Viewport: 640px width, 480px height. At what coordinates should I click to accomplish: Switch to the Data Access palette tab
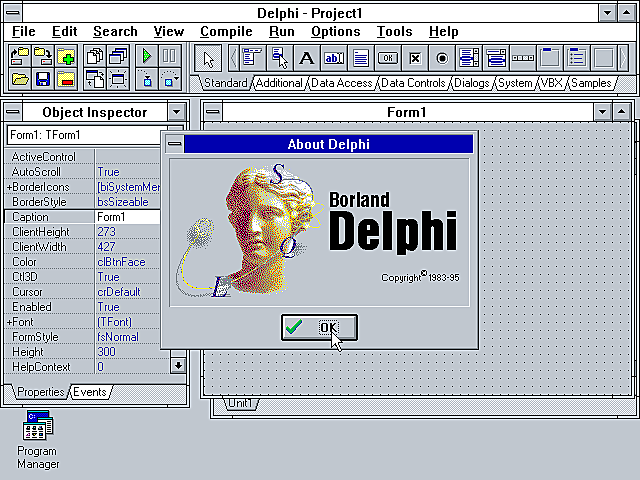[342, 83]
